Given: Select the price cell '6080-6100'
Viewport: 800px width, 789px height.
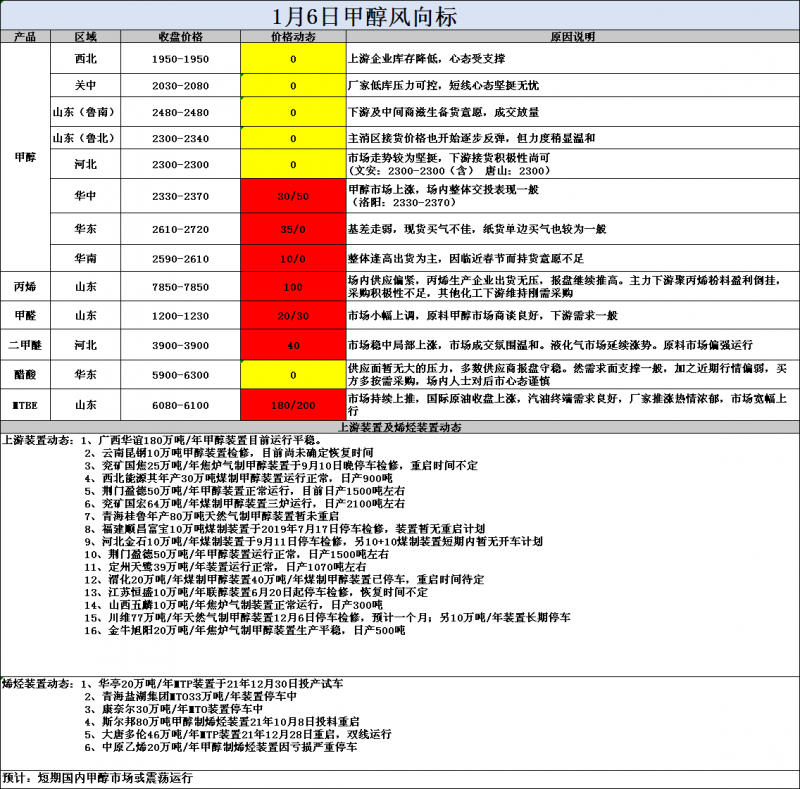Looking at the screenshot, I should [x=180, y=405].
